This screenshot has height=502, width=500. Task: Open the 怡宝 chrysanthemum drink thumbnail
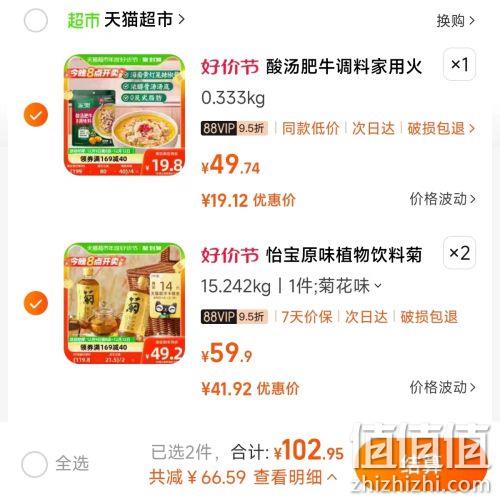tap(124, 303)
